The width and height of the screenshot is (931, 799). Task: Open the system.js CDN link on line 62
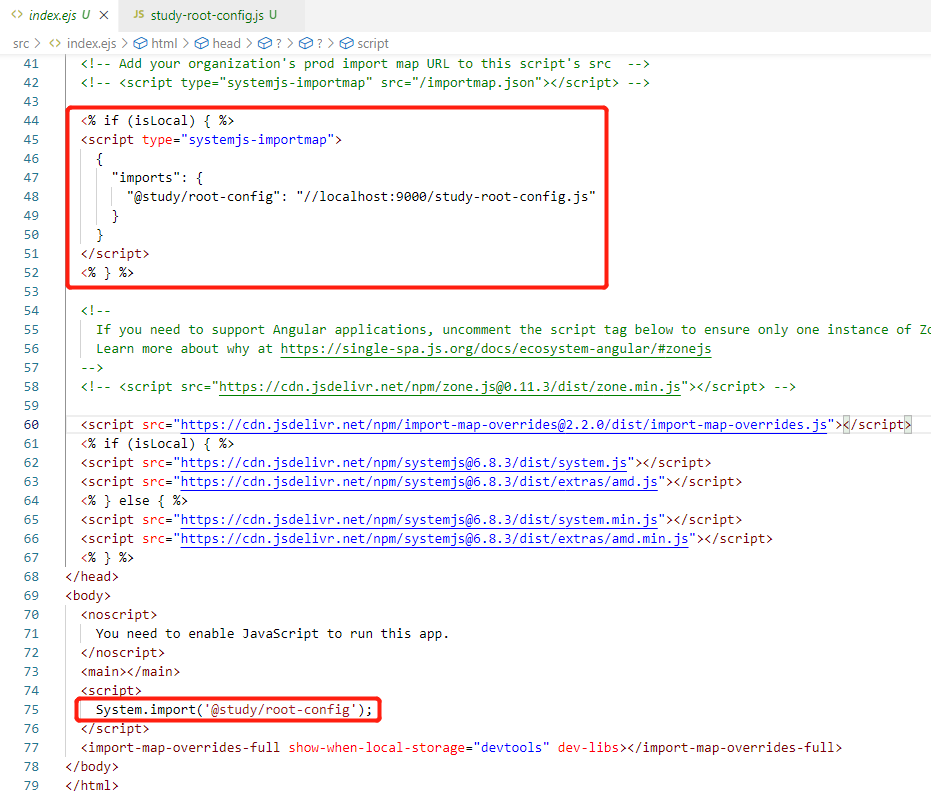coord(403,462)
